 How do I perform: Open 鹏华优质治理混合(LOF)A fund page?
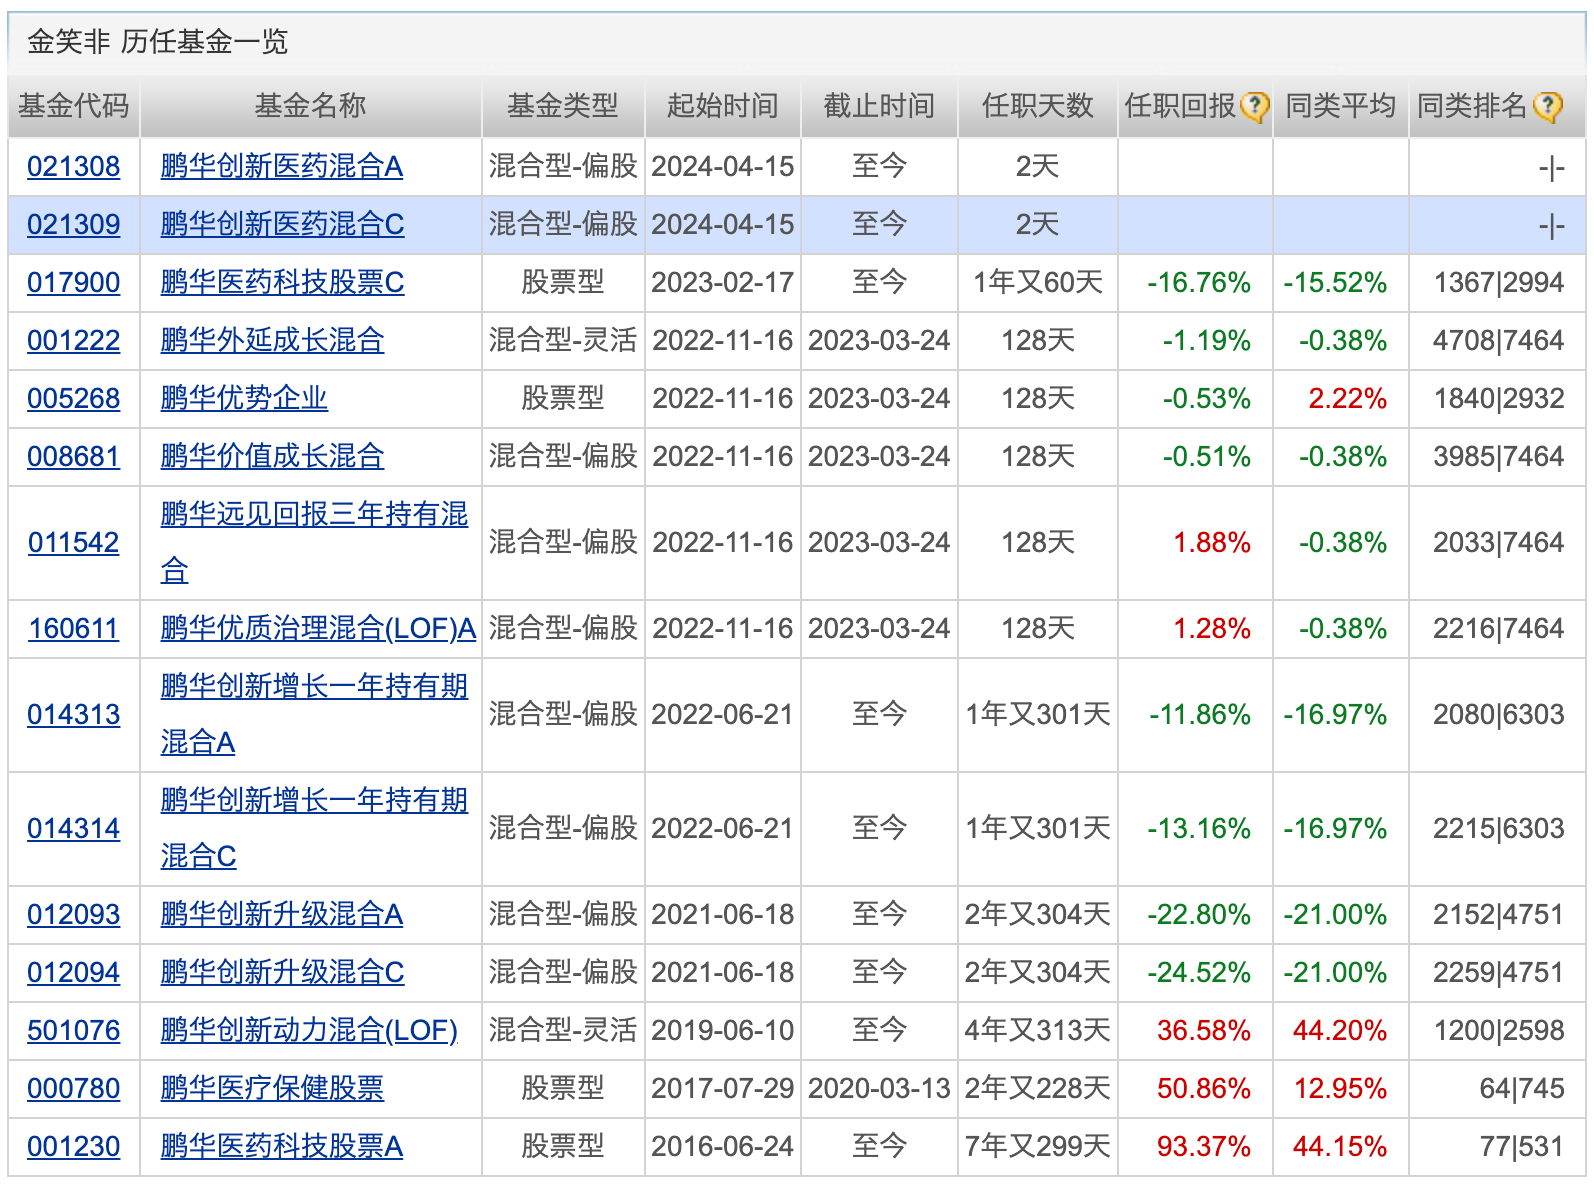pyautogui.click(x=318, y=628)
